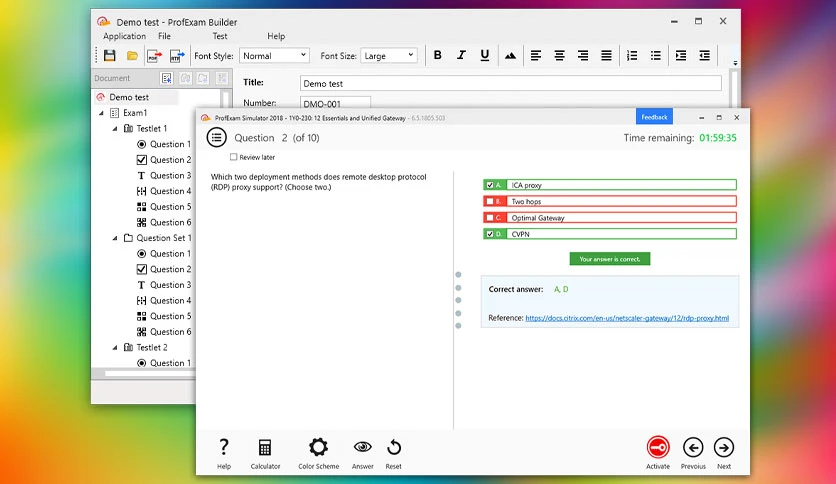The height and width of the screenshot is (484, 836).
Task: Uncheck answer D CVPN
Action: pyautogui.click(x=490, y=234)
